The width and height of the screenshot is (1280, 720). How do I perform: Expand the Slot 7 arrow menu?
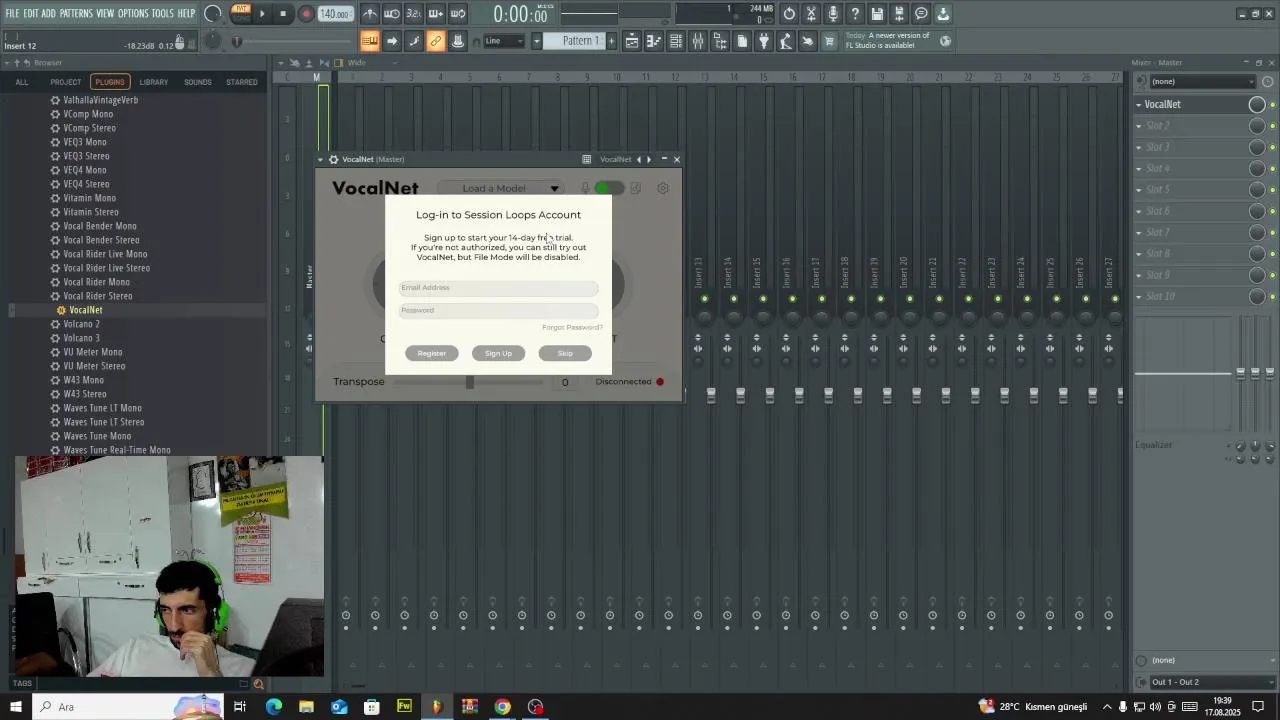pos(1138,233)
